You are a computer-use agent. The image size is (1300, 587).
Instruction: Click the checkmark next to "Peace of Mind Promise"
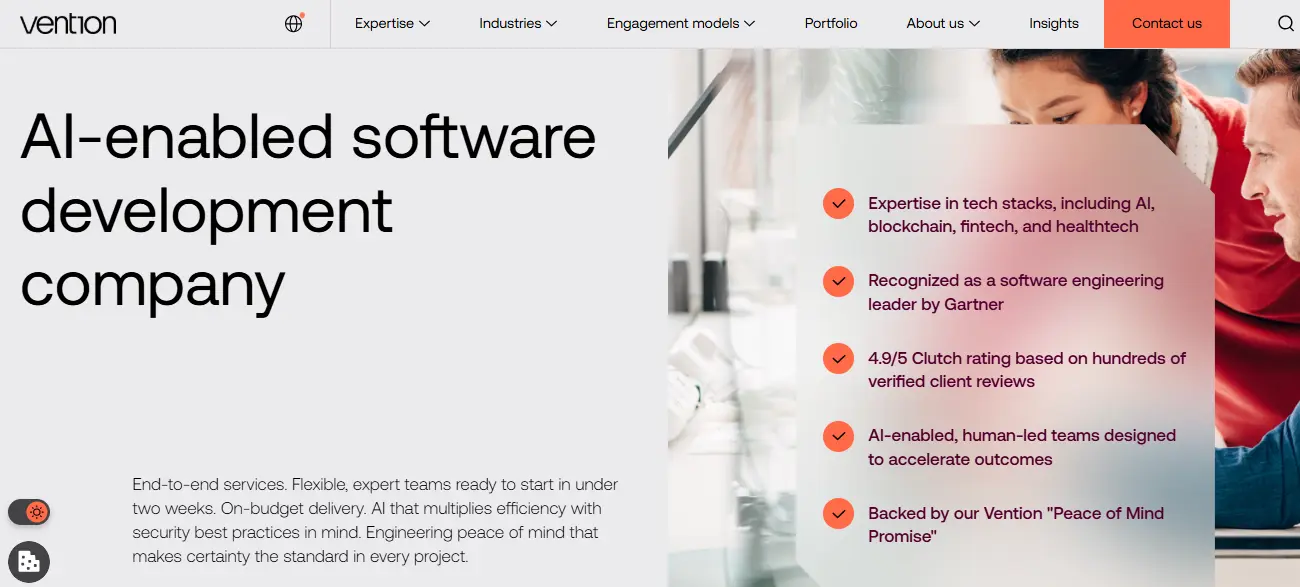tap(838, 514)
